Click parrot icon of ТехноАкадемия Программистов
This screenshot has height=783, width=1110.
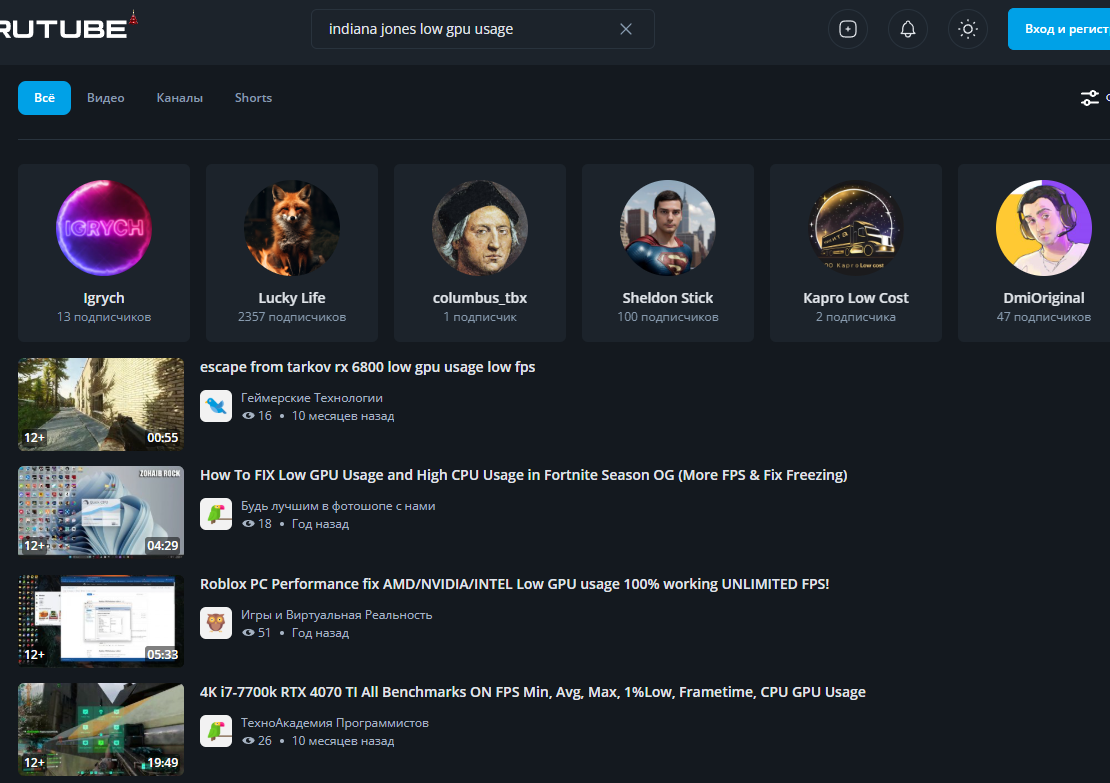[216, 731]
